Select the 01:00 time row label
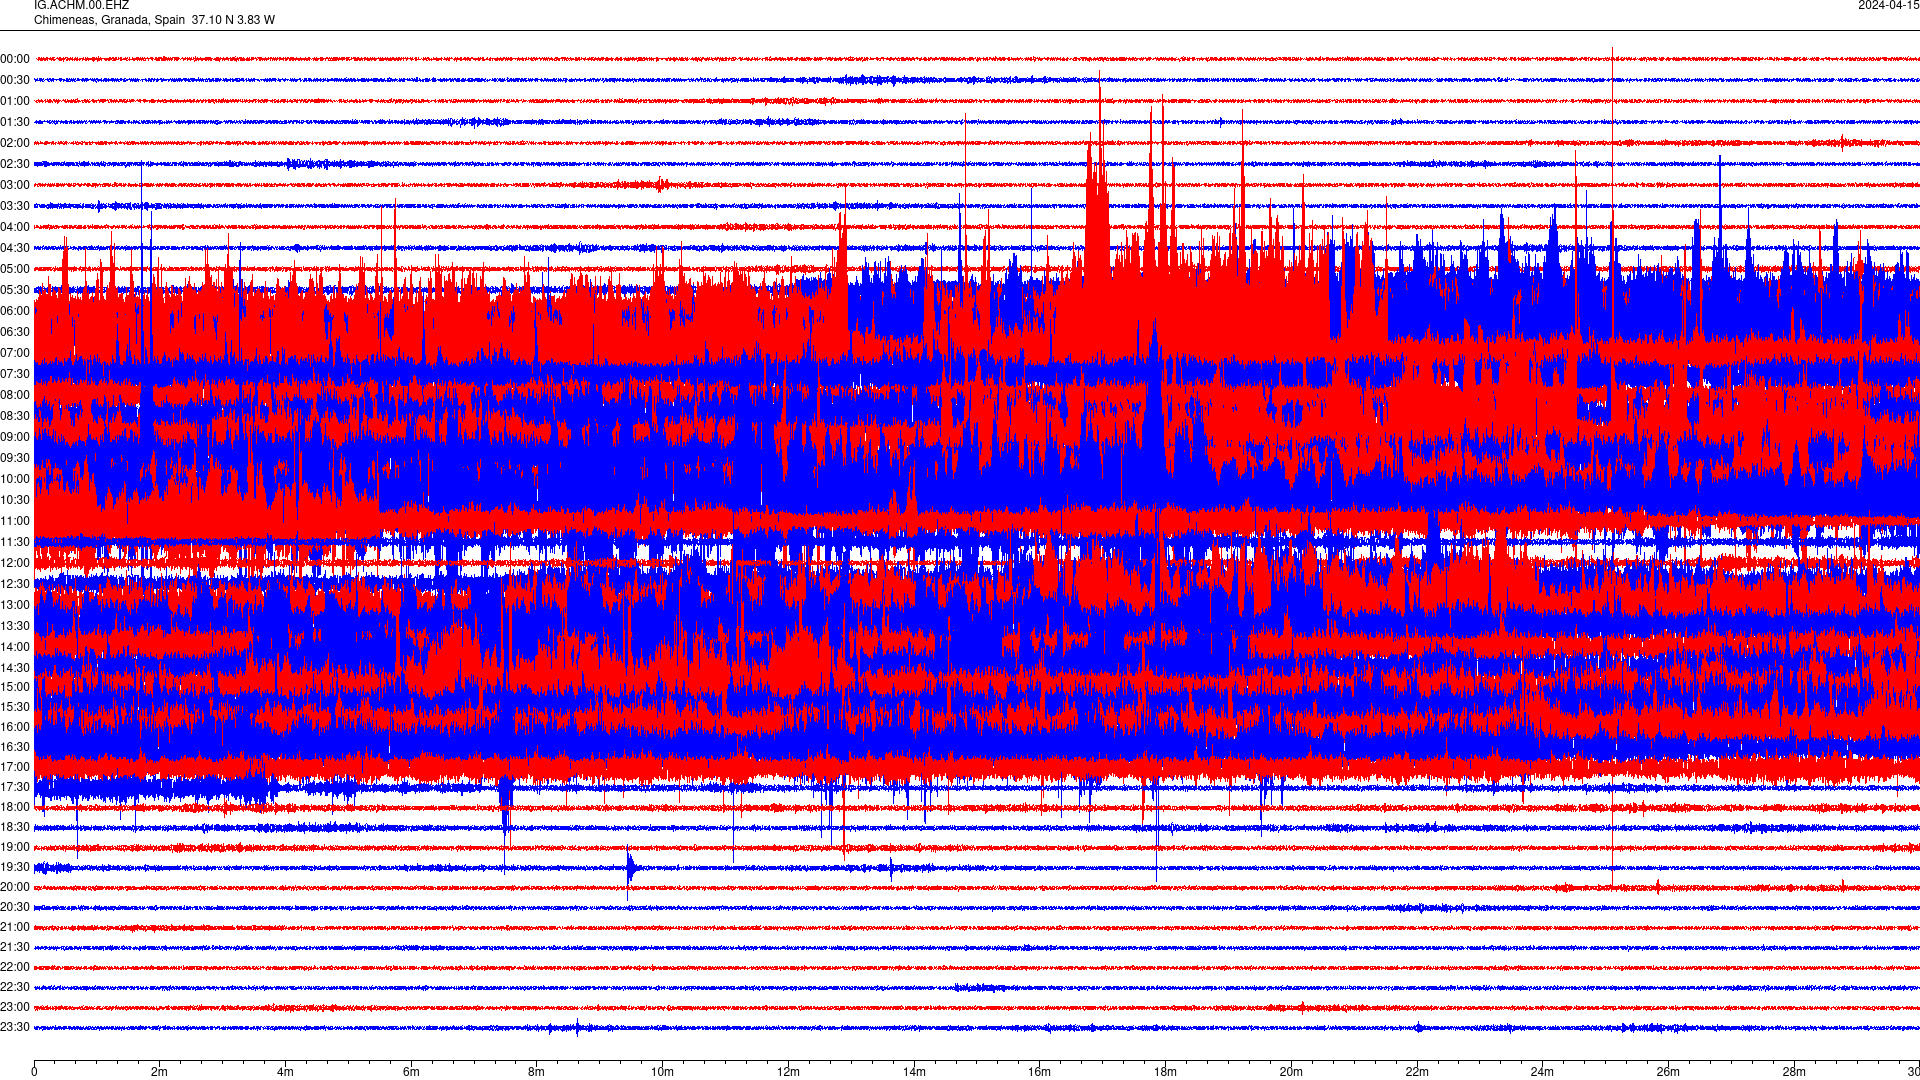This screenshot has height=1080, width=1920. [x=15, y=101]
